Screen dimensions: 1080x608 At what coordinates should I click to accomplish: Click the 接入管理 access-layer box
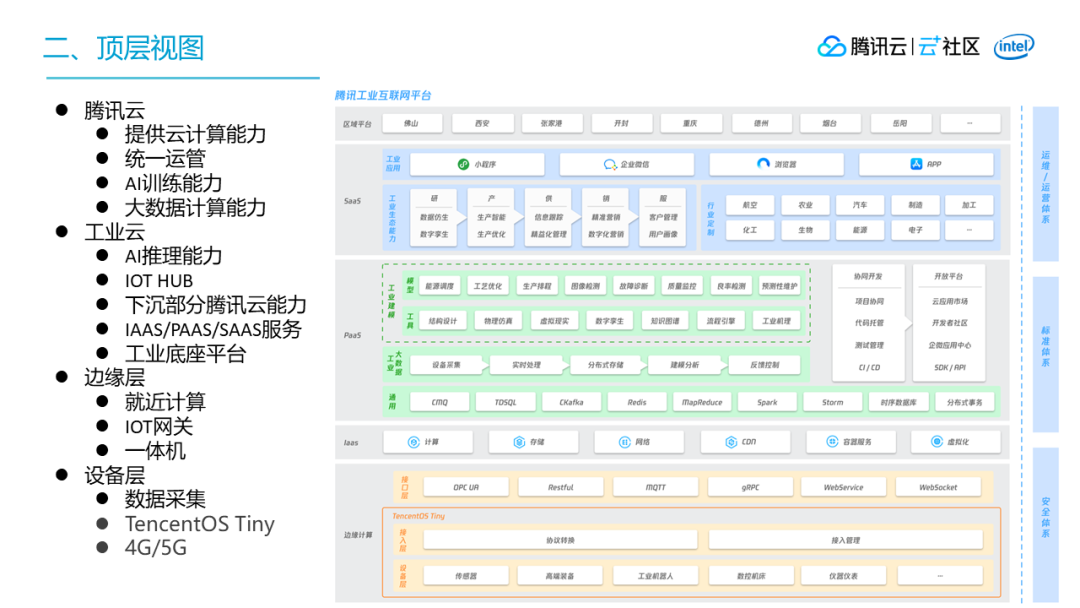coord(846,541)
